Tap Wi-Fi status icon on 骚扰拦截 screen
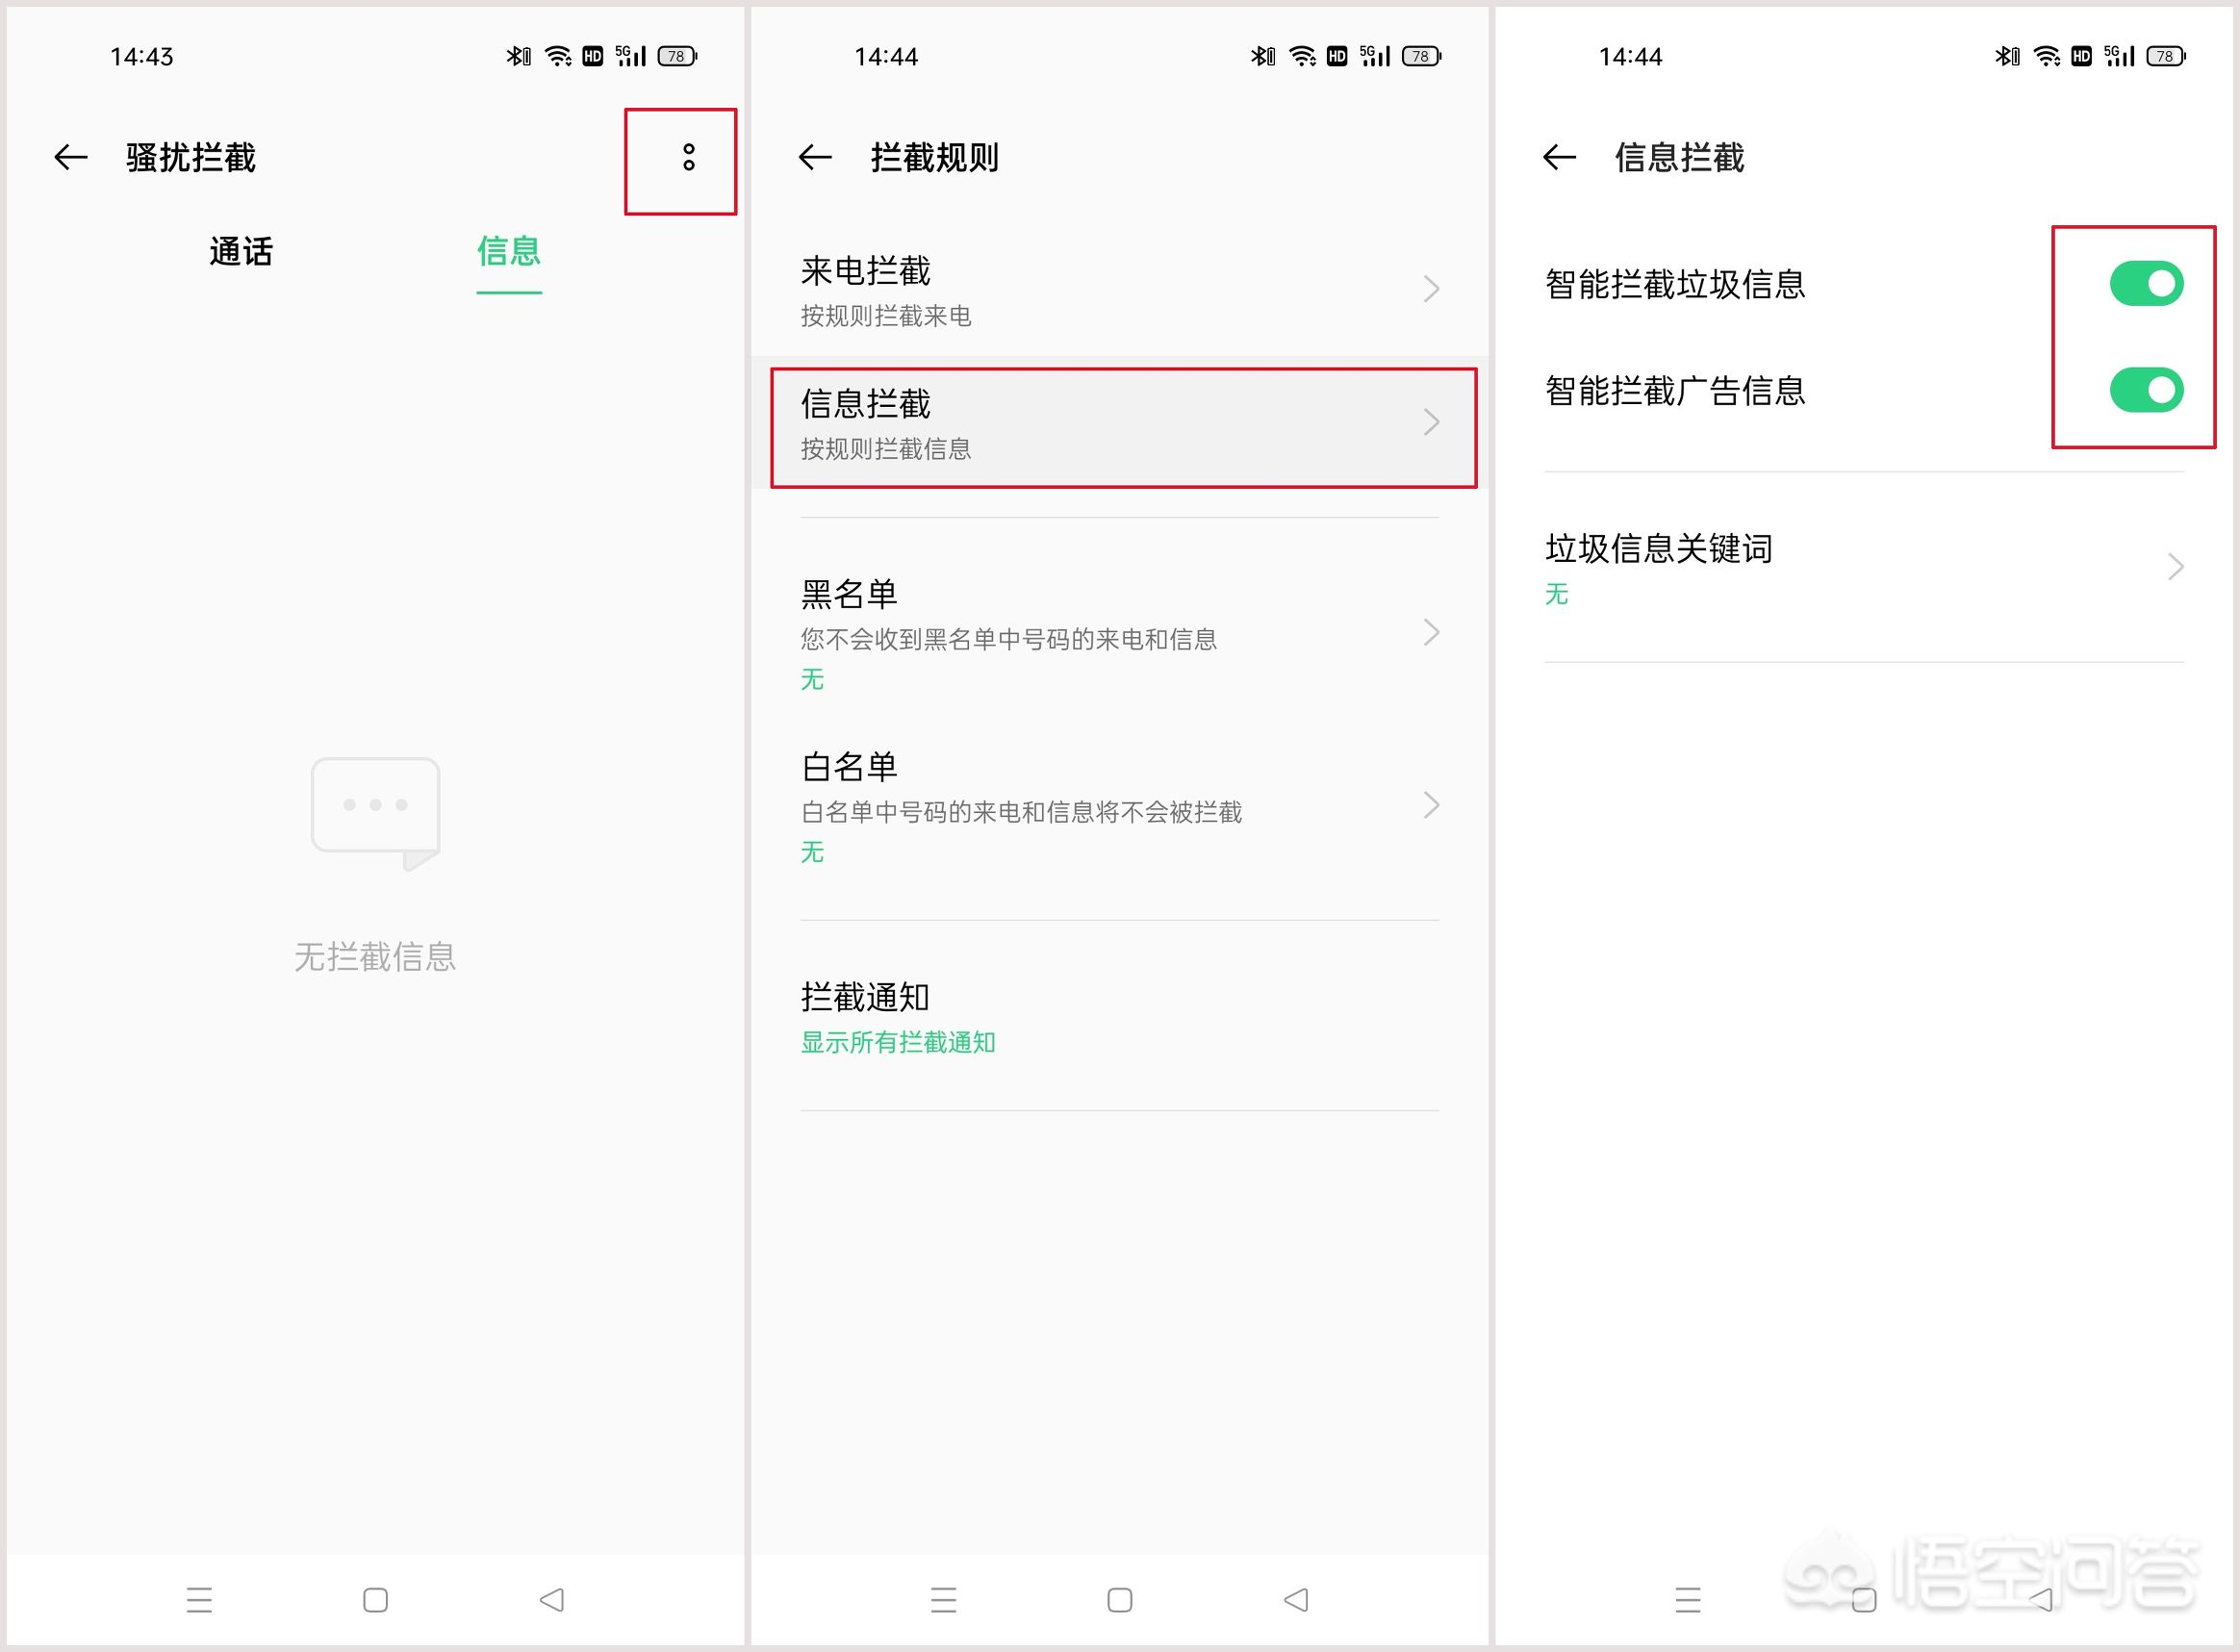 558,56
